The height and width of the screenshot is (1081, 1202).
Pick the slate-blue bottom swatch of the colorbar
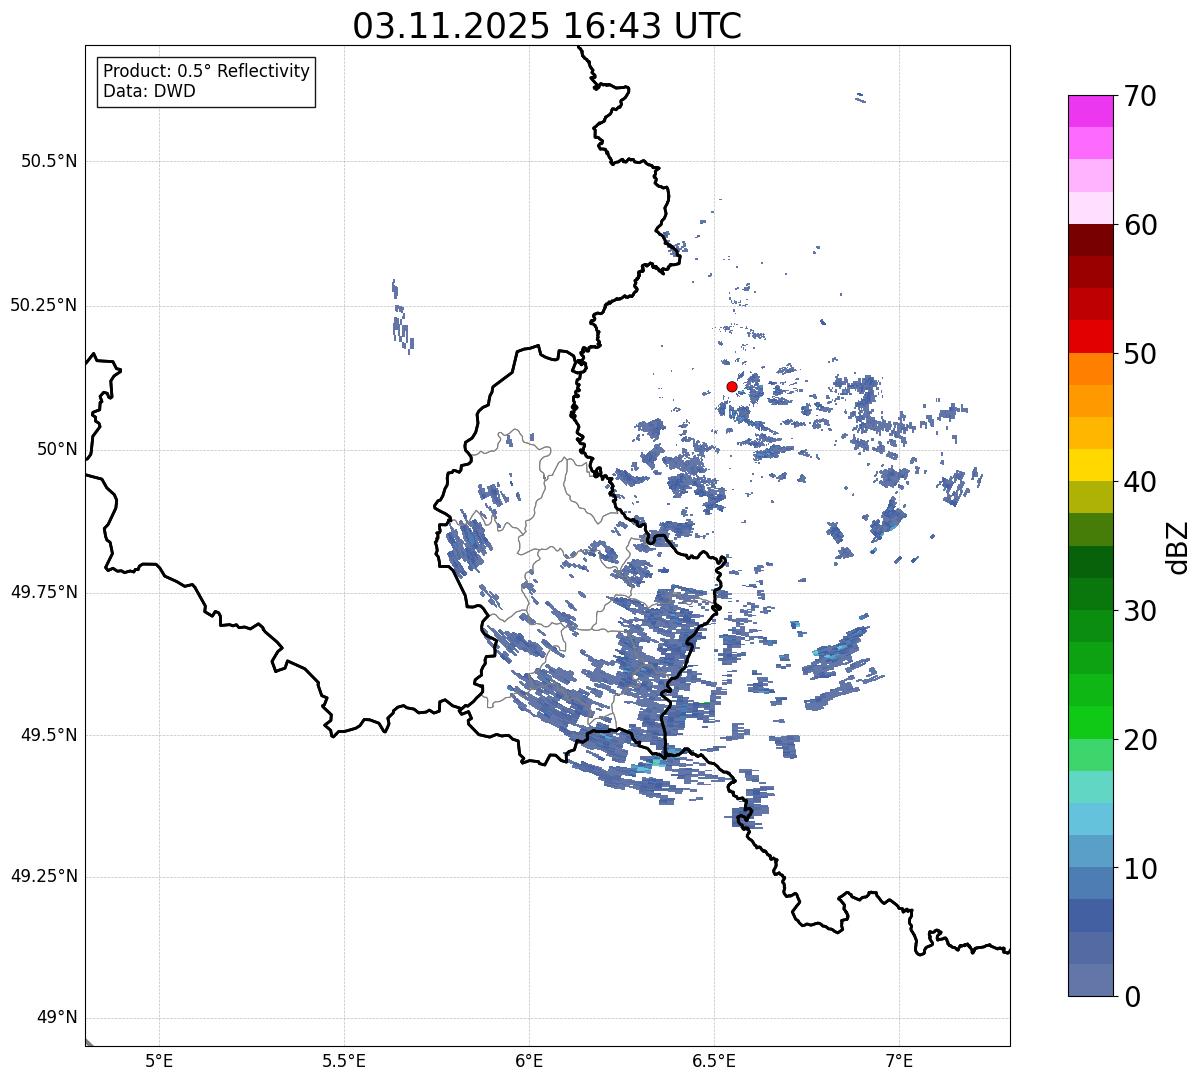(x=1090, y=980)
